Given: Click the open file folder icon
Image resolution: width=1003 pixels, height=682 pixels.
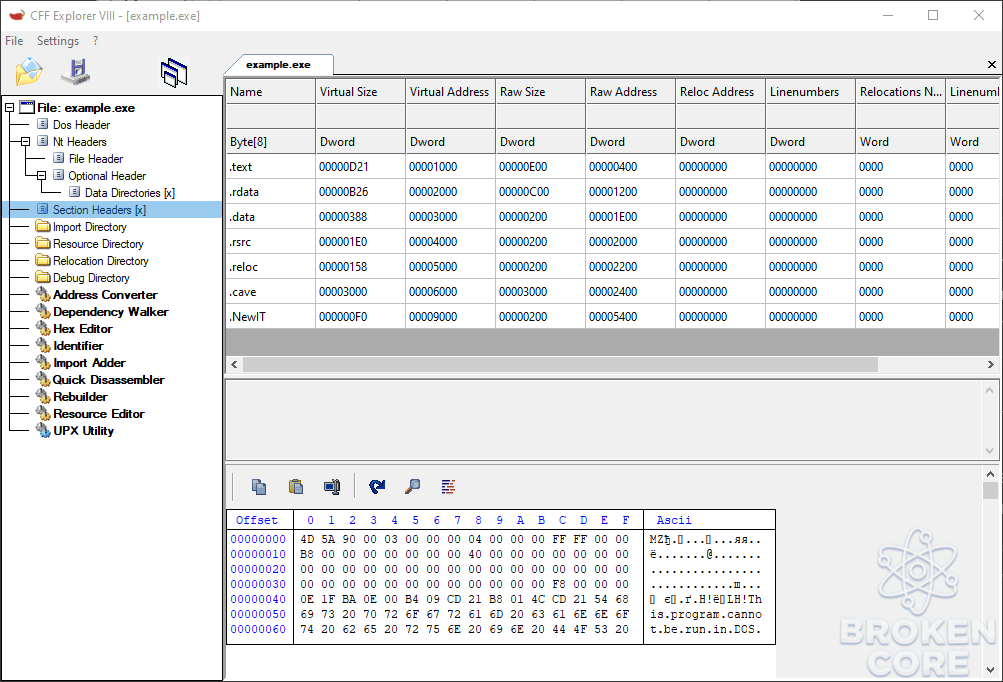Looking at the screenshot, I should (x=29, y=72).
